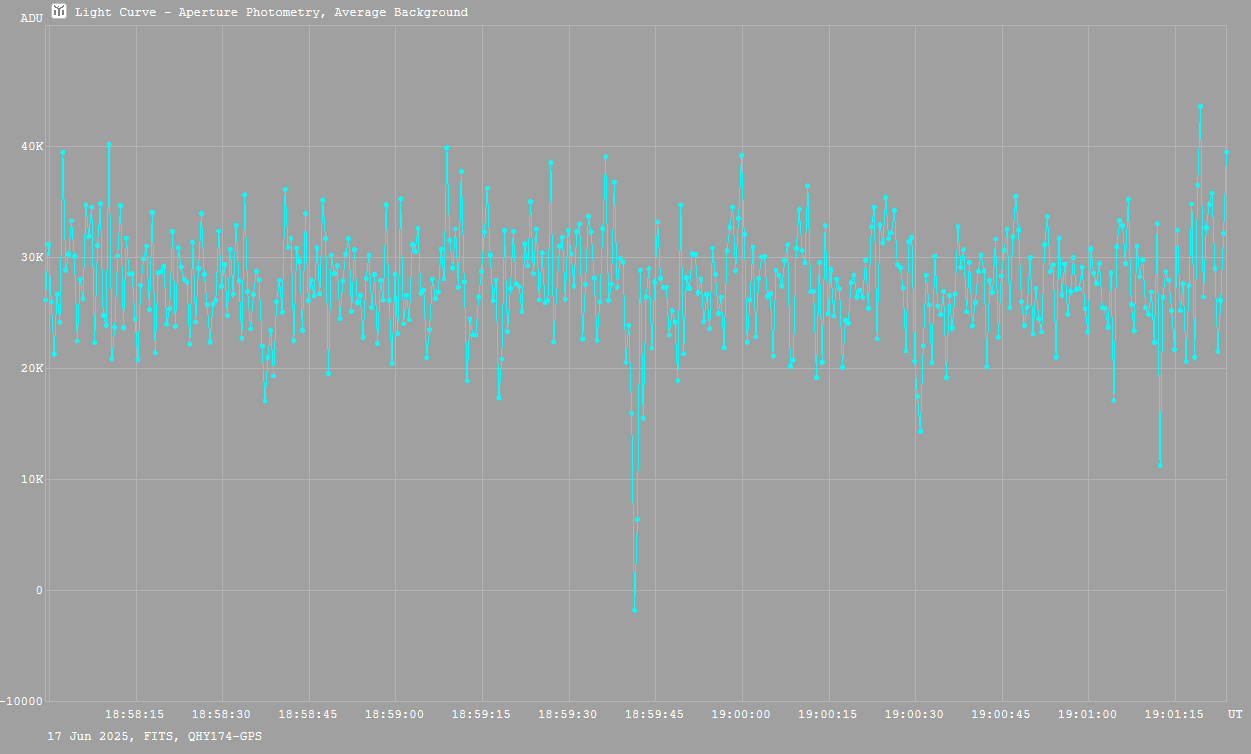The image size is (1251, 754).
Task: Click the 0 label on the Y axis
Action: [x=38, y=590]
